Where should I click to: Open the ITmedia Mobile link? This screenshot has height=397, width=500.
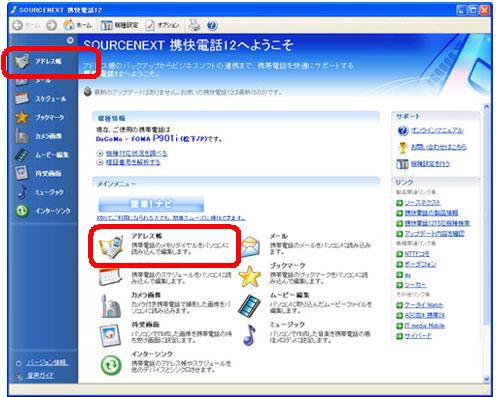(425, 326)
